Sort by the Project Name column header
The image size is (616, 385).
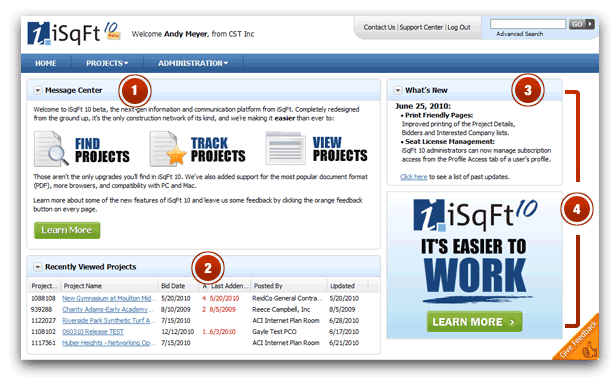pos(110,286)
